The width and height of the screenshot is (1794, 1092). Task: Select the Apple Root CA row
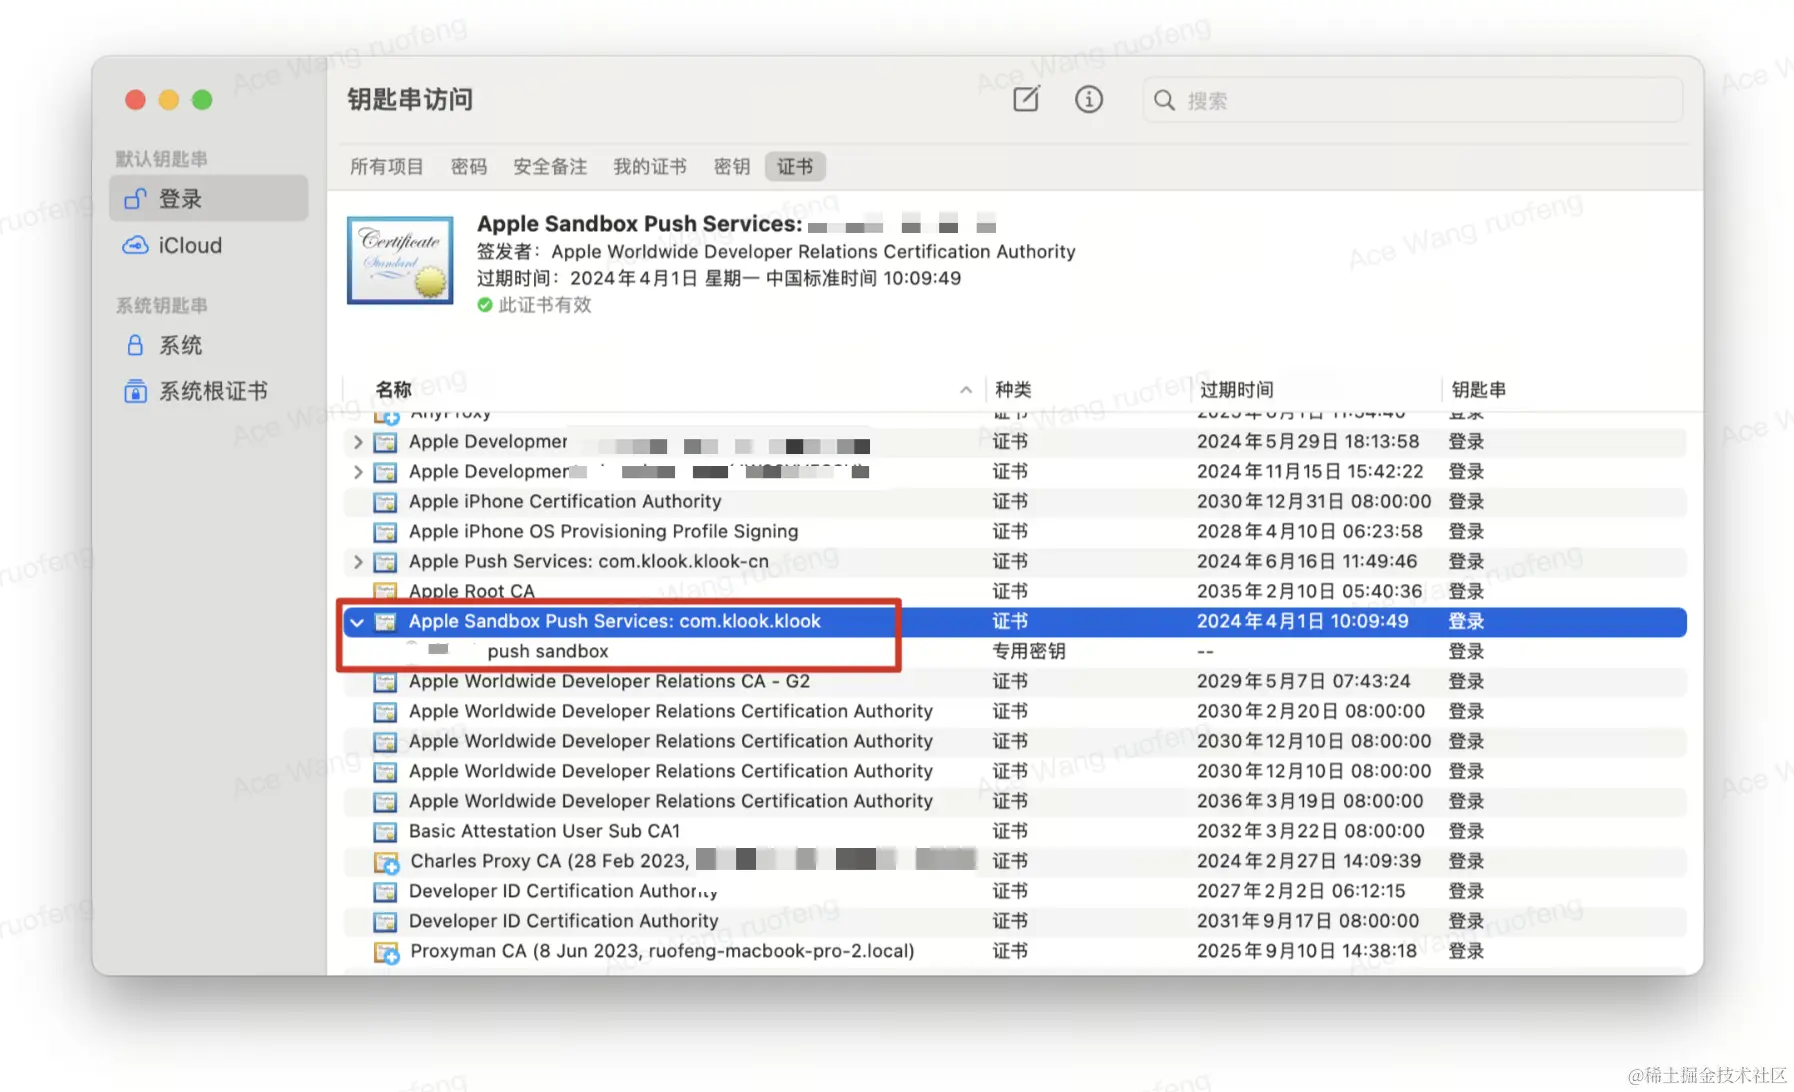1015,592
